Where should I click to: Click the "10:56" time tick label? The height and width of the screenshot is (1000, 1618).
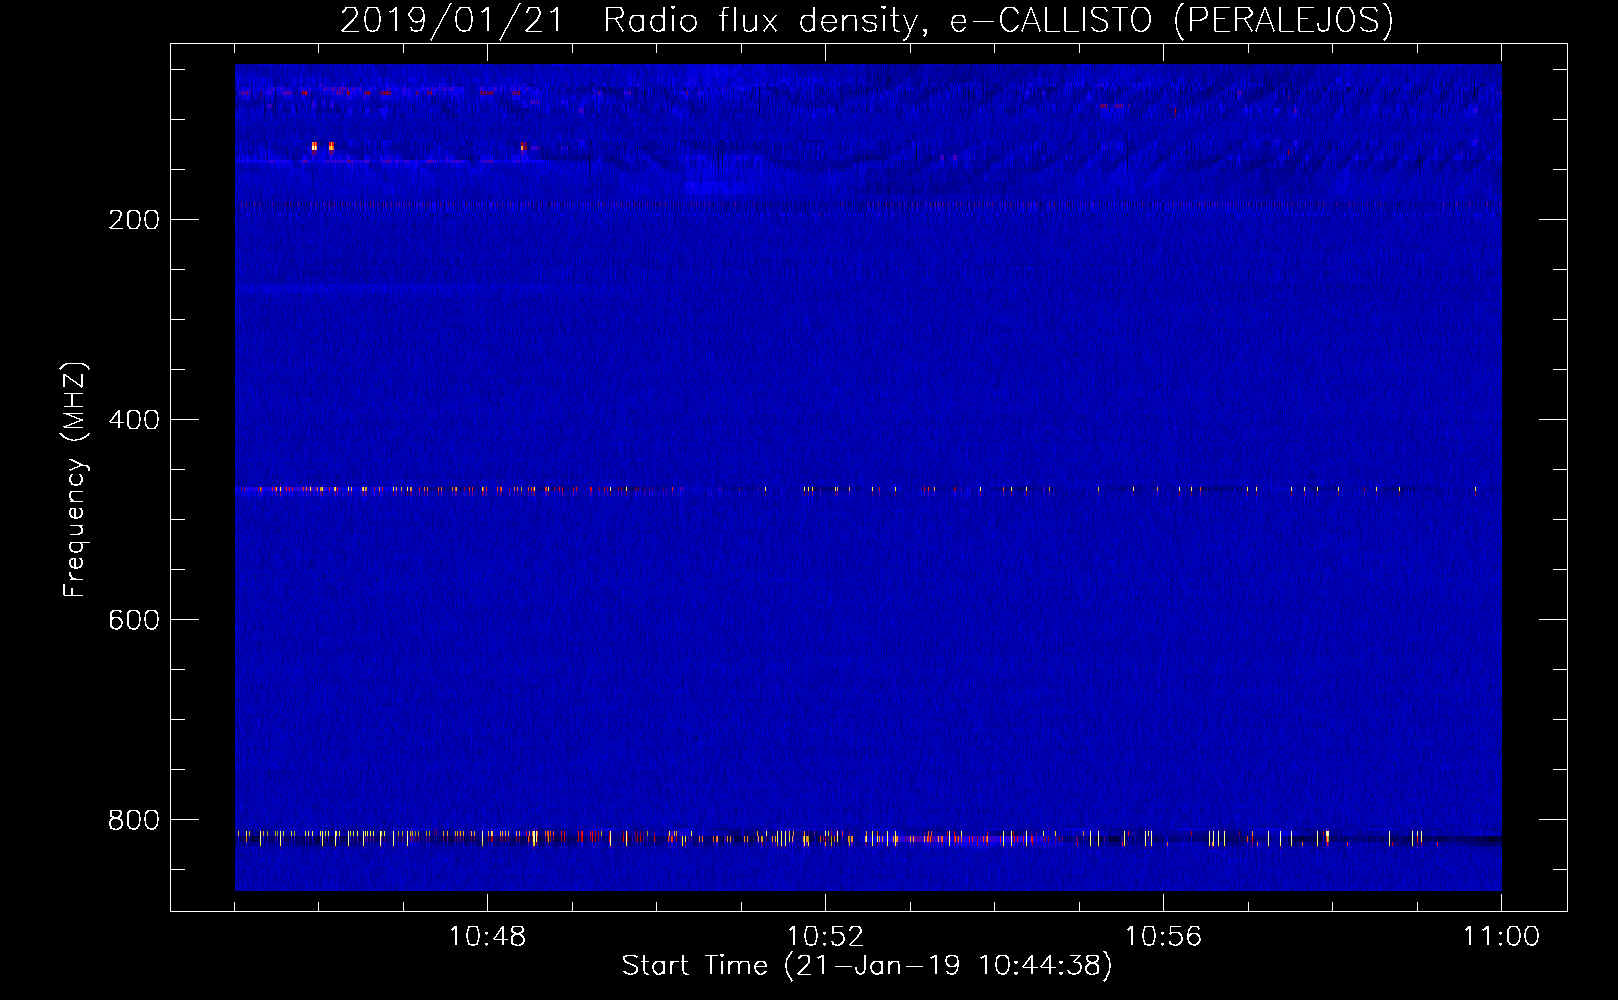(1163, 937)
